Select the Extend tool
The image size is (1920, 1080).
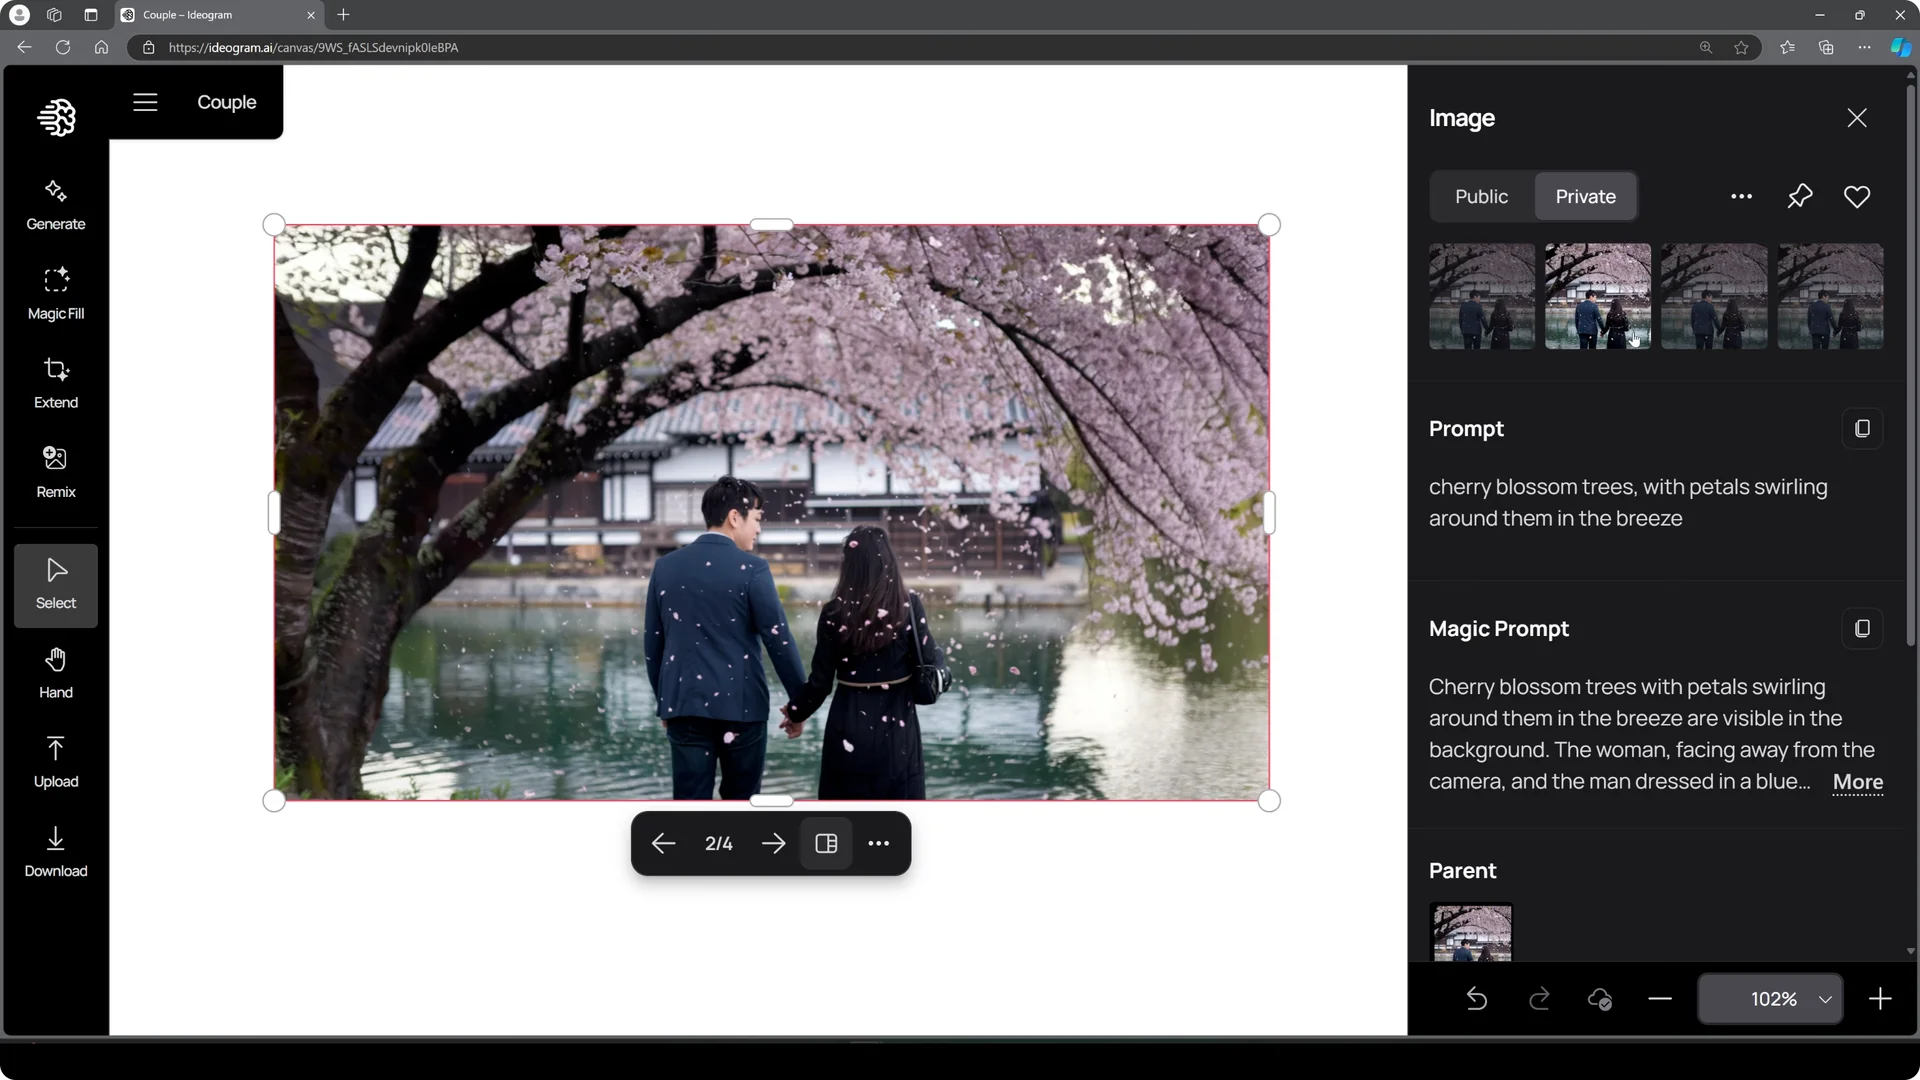click(x=55, y=381)
